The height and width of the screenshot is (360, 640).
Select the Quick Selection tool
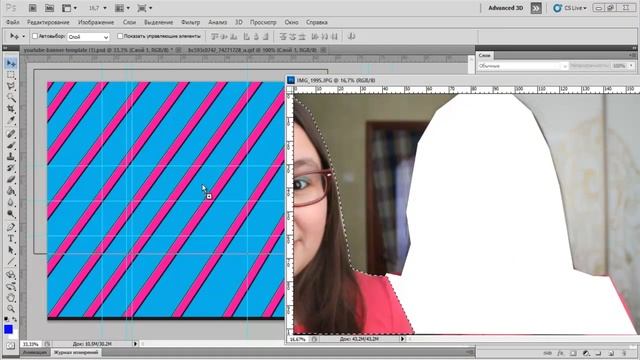click(x=11, y=98)
